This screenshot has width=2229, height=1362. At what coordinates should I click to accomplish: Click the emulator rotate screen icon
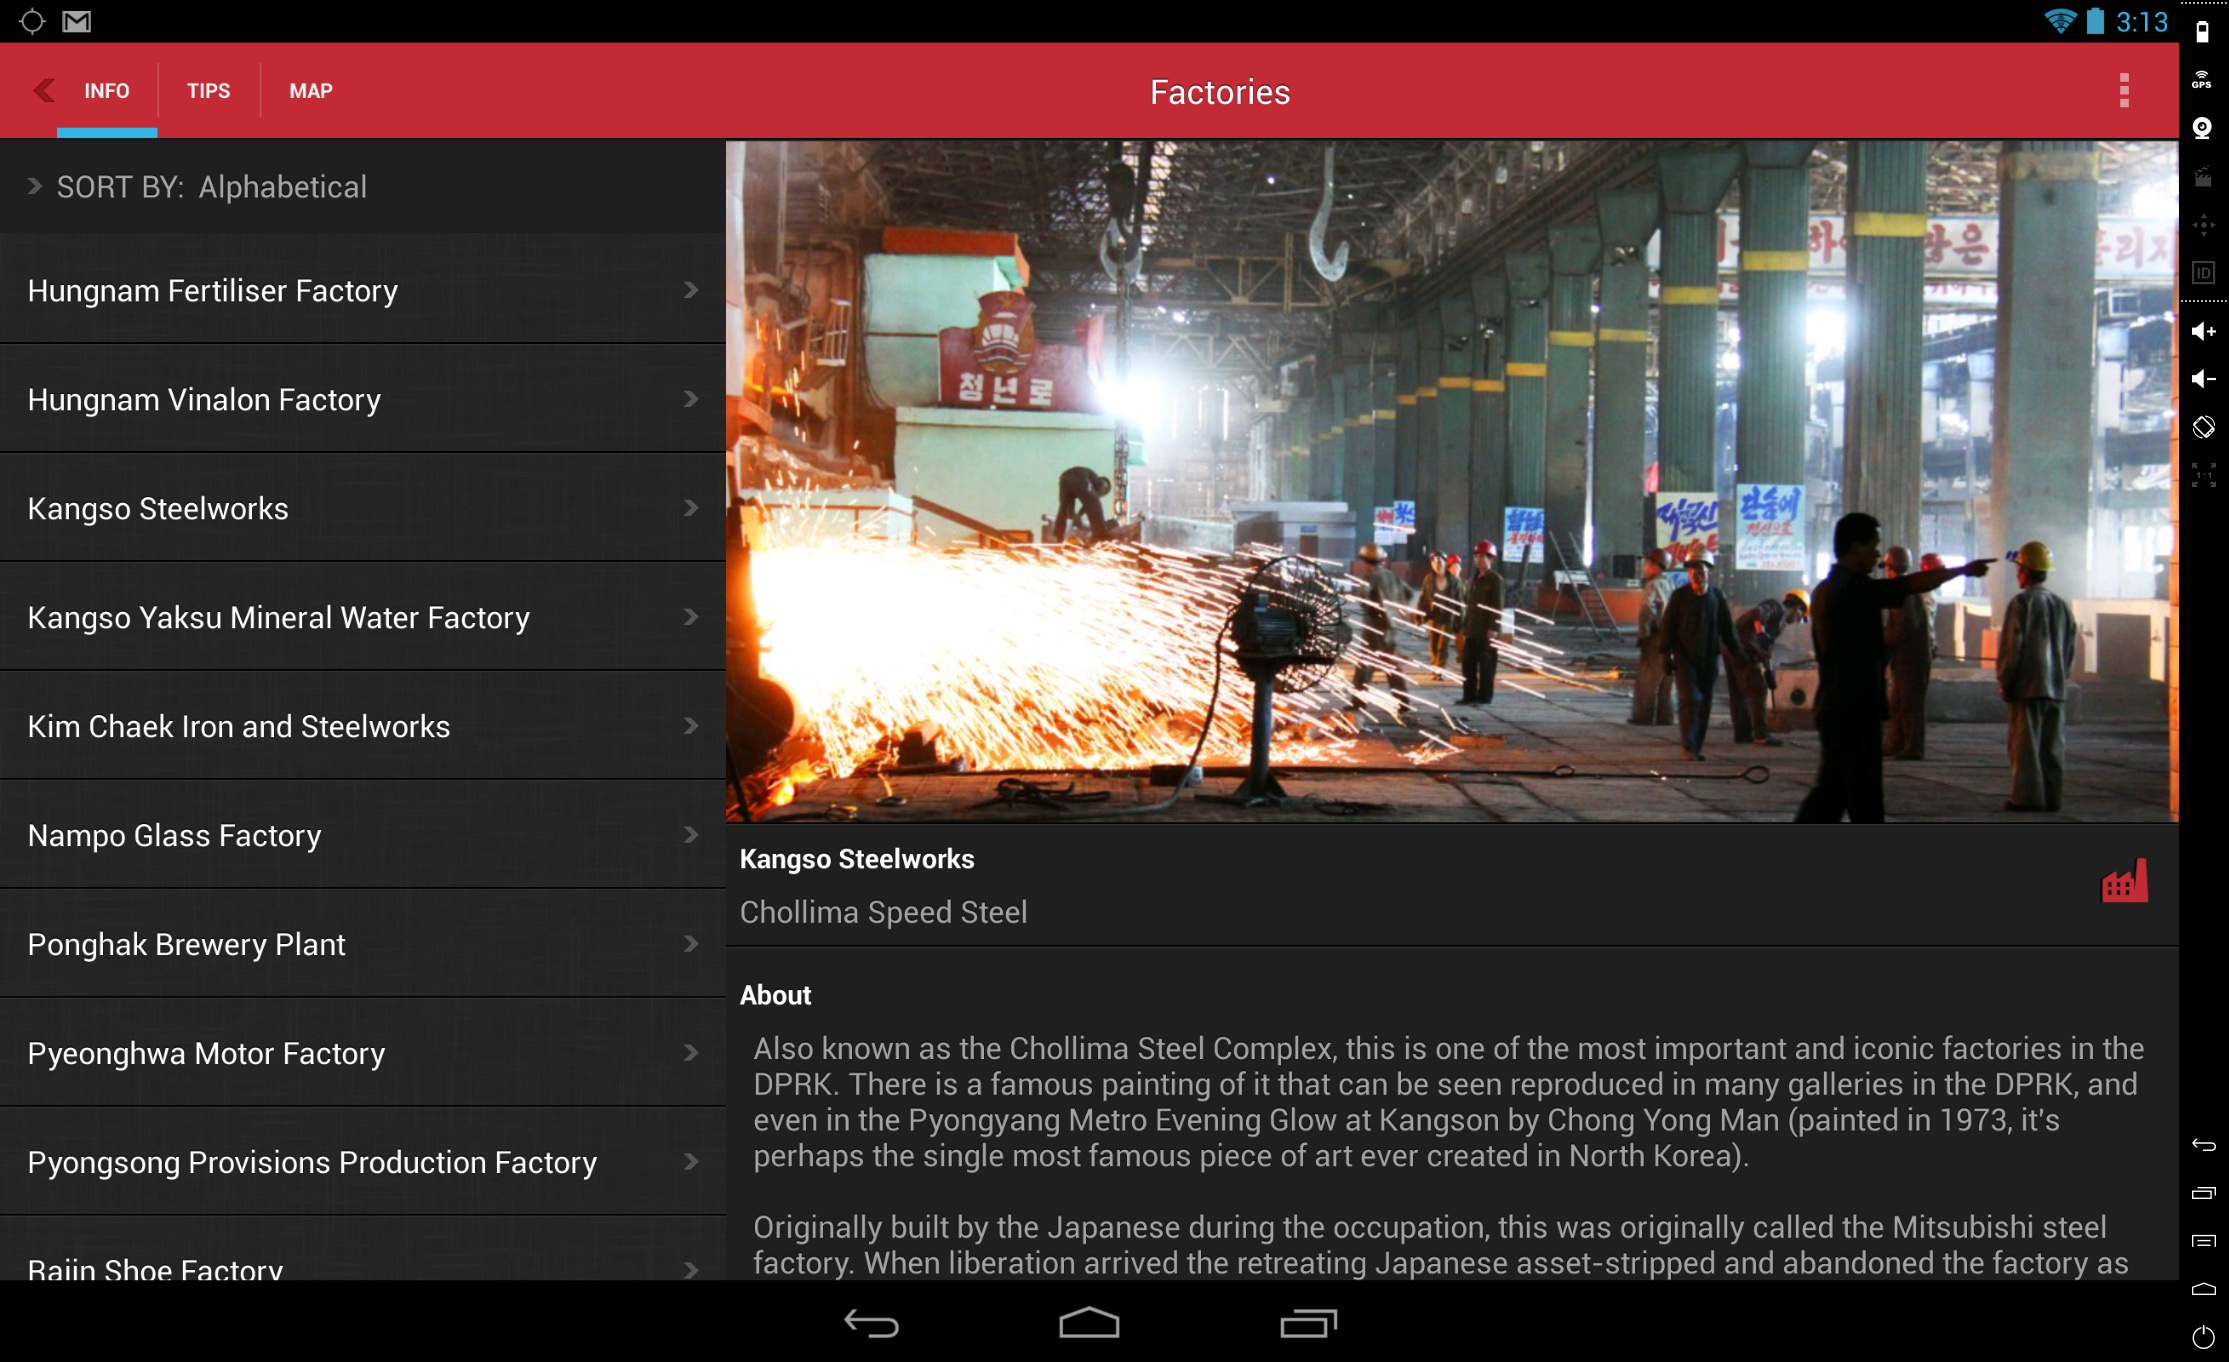pos(2203,427)
